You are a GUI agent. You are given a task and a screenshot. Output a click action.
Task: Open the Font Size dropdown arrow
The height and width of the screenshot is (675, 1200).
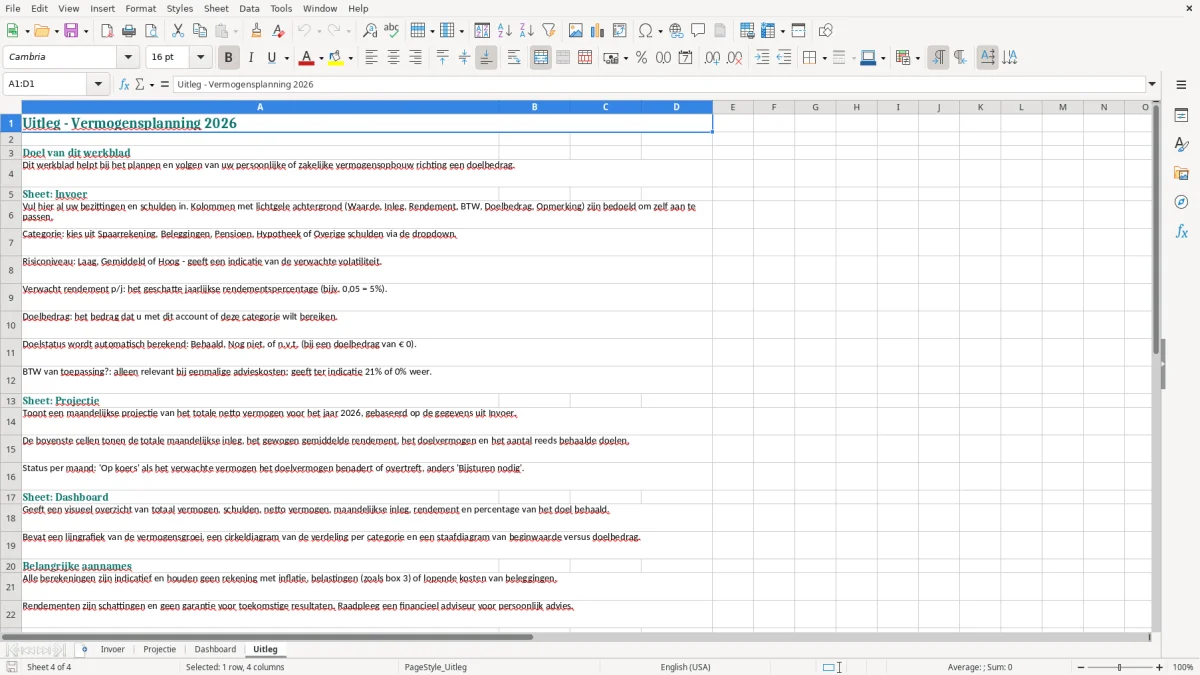200,58
